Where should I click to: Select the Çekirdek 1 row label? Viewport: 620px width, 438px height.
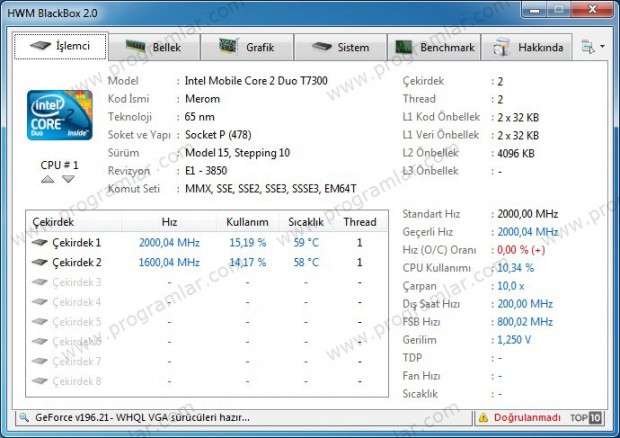click(x=77, y=243)
